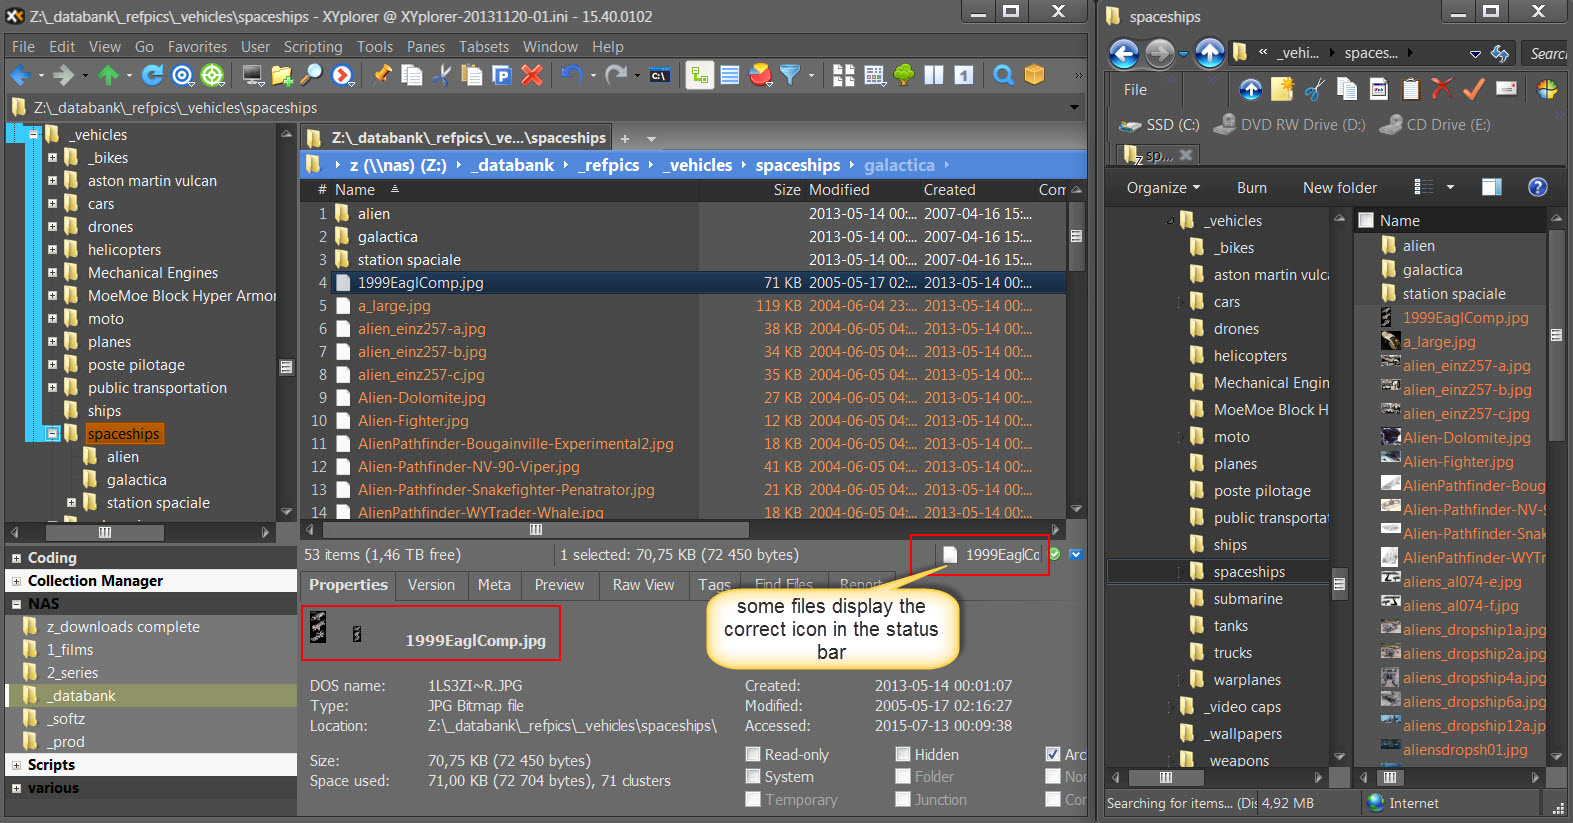Switch to the Preview tab
1573x823 pixels.
coord(559,585)
